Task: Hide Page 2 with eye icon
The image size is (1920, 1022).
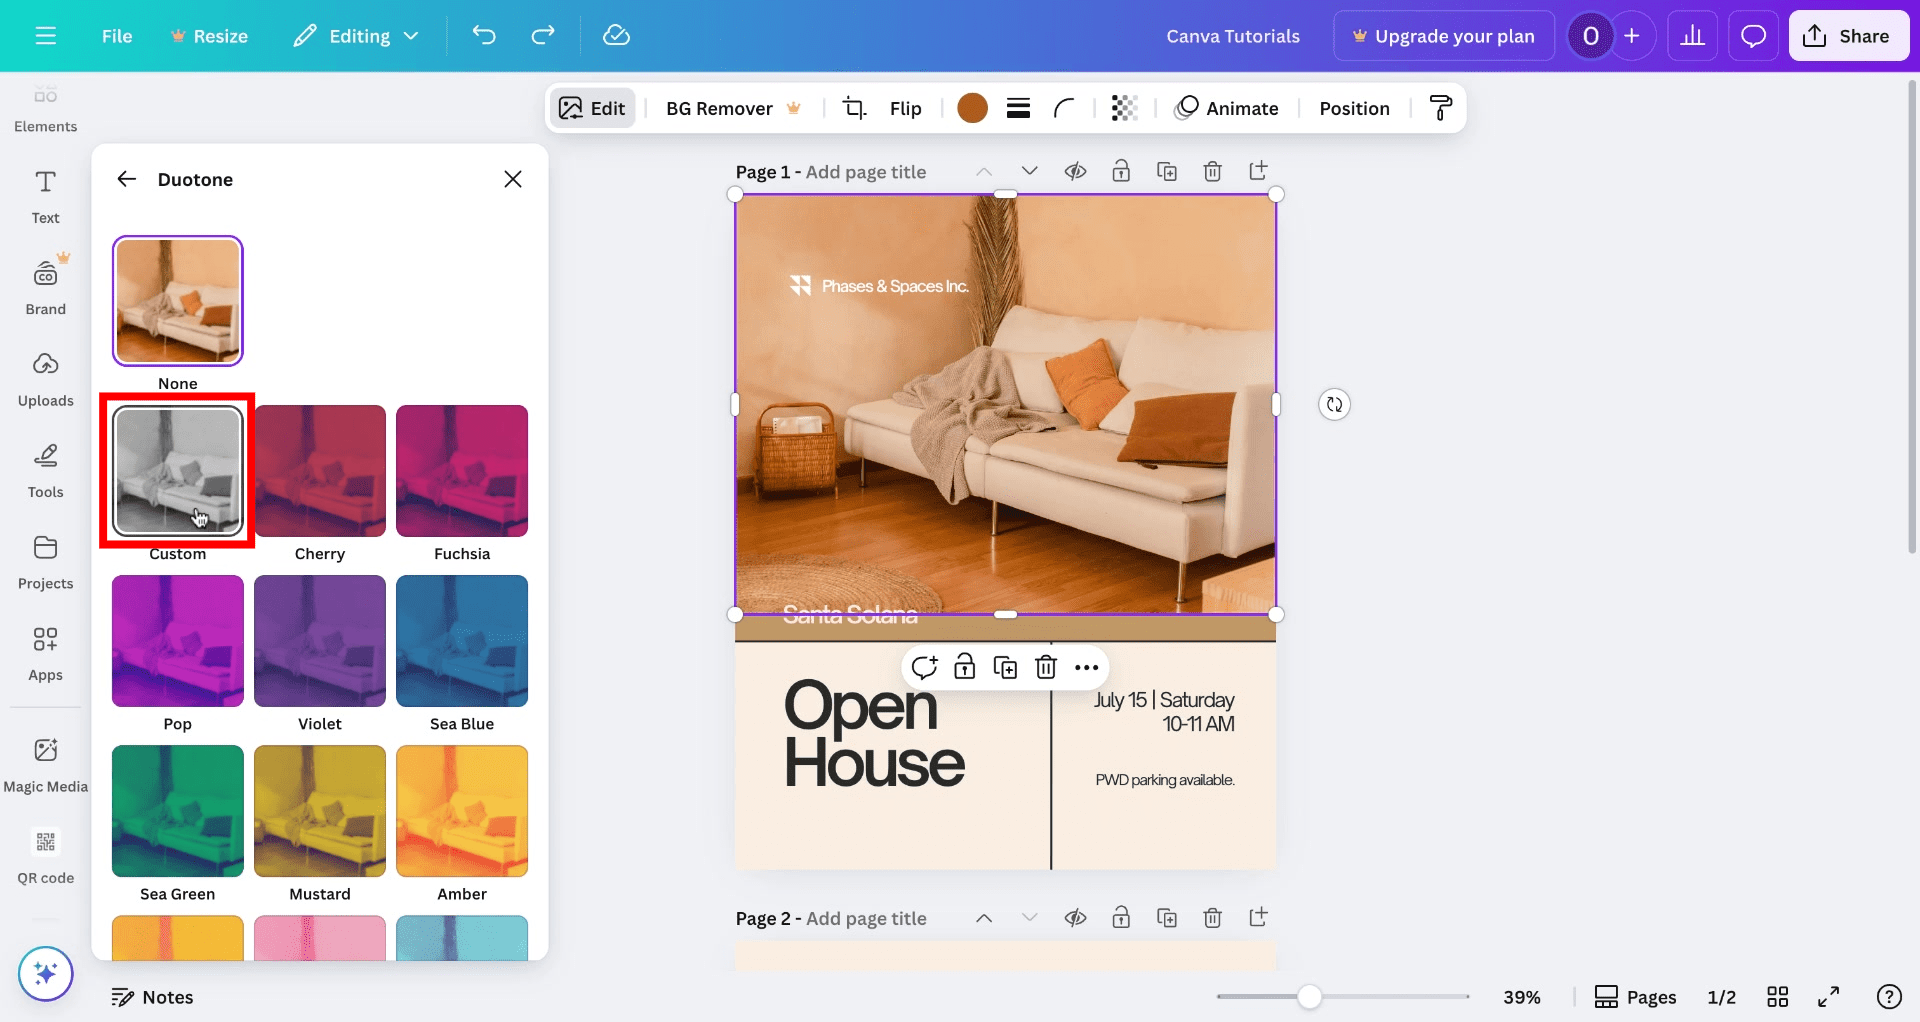Action: [x=1075, y=918]
